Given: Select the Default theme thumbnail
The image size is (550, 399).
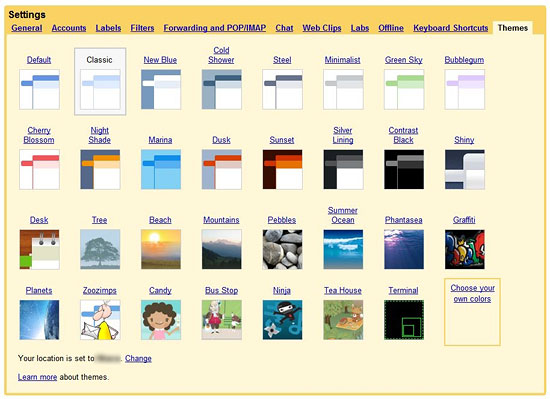Looking at the screenshot, I should click(x=39, y=89).
